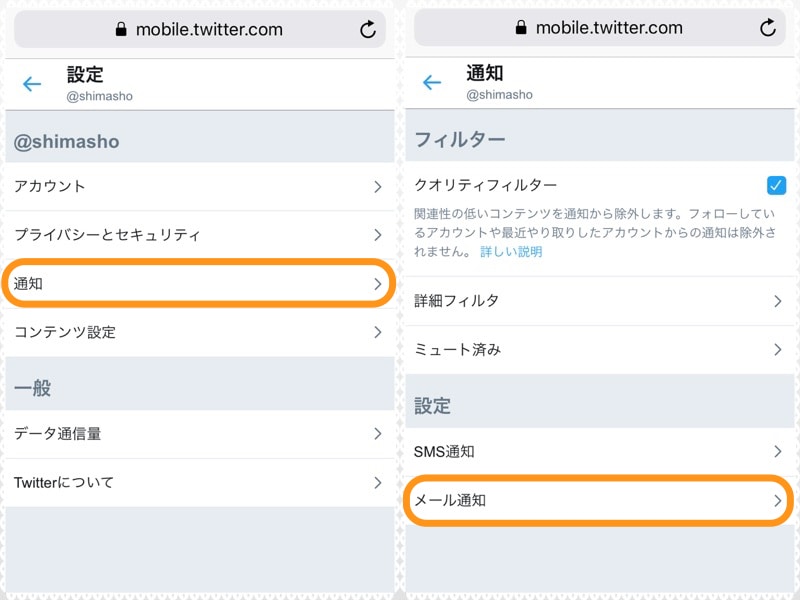Click lock icon in right address bar
This screenshot has height=600, width=800.
pos(521,29)
